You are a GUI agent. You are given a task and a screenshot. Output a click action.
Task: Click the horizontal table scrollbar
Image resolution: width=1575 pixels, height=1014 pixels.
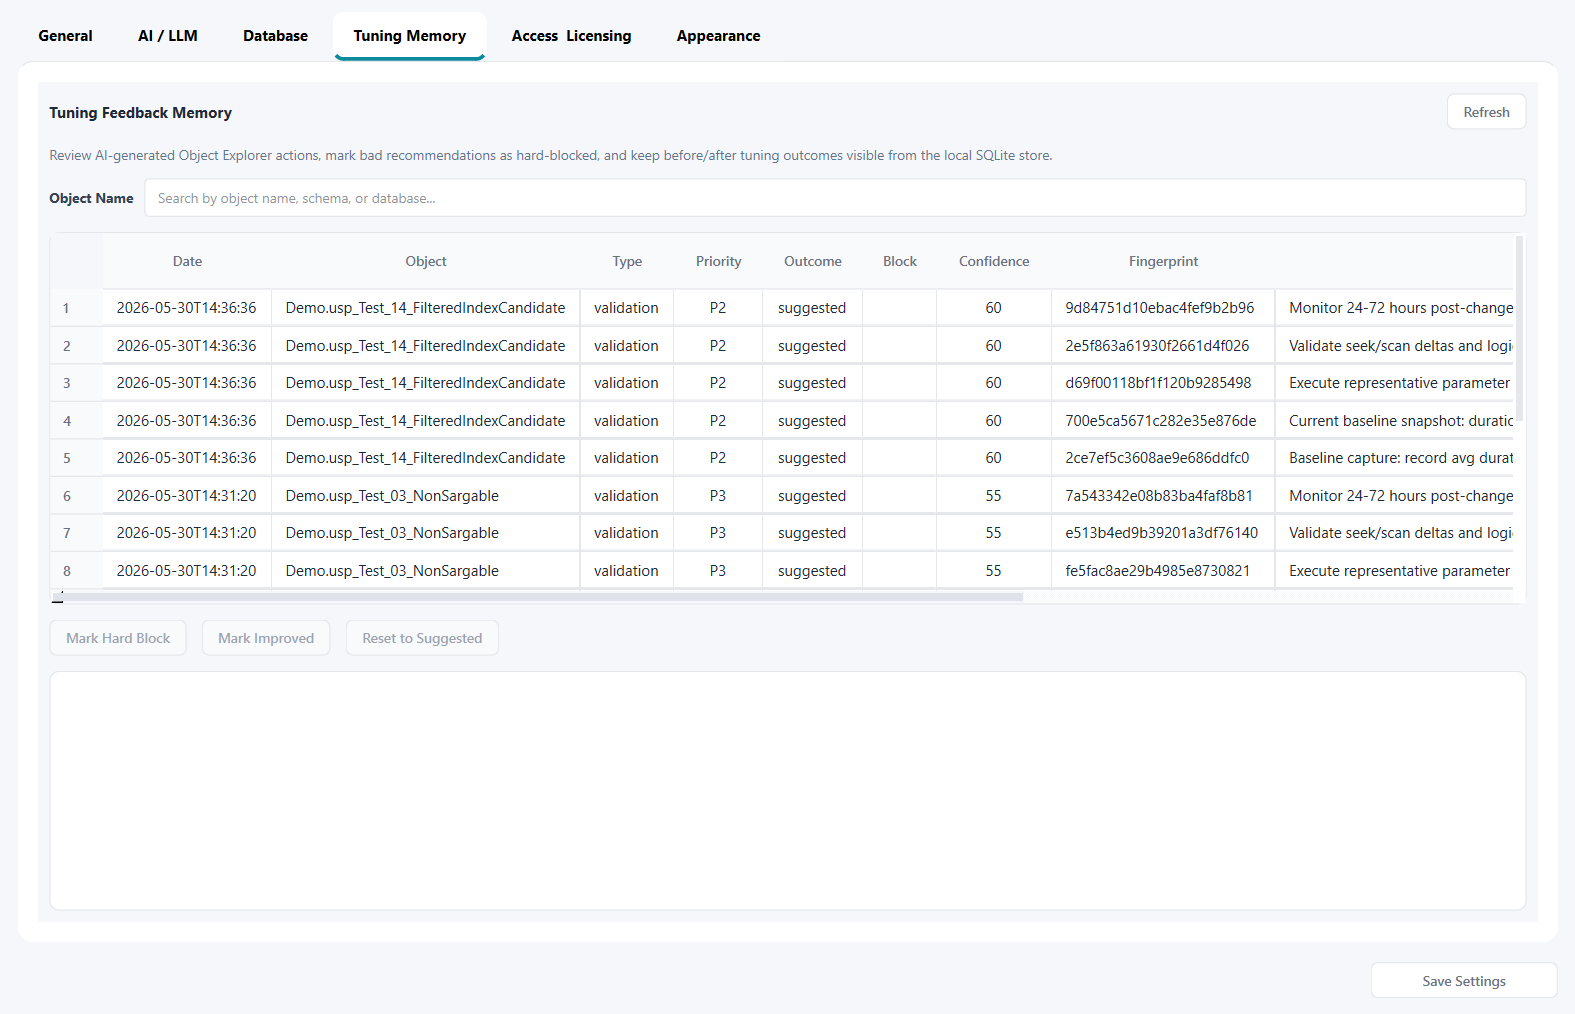[x=540, y=597]
